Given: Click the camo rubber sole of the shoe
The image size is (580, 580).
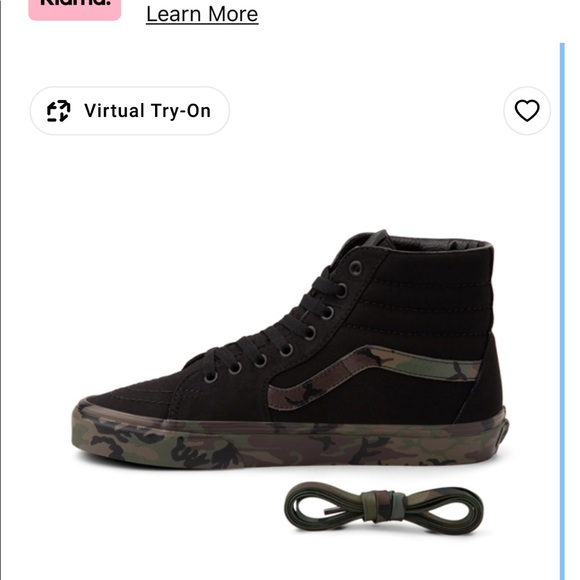Looking at the screenshot, I should click(x=289, y=442).
